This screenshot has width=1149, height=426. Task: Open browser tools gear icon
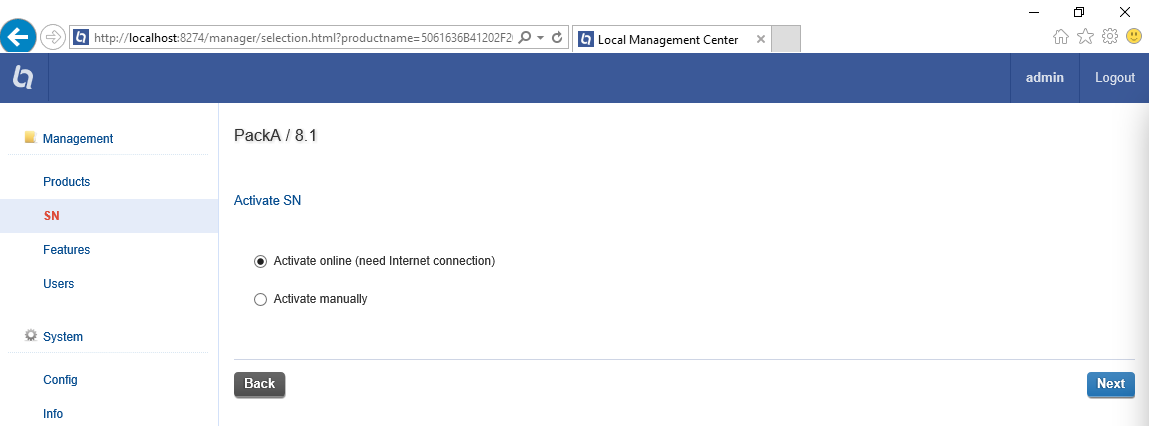pos(1109,37)
